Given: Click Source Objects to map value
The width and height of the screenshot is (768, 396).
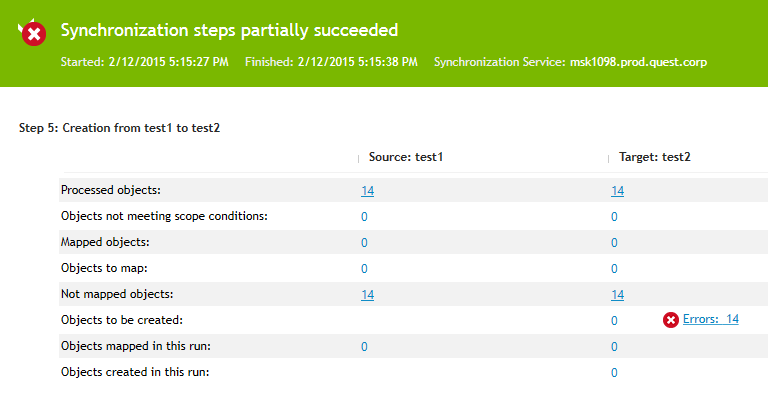Looking at the screenshot, I should (364, 269).
